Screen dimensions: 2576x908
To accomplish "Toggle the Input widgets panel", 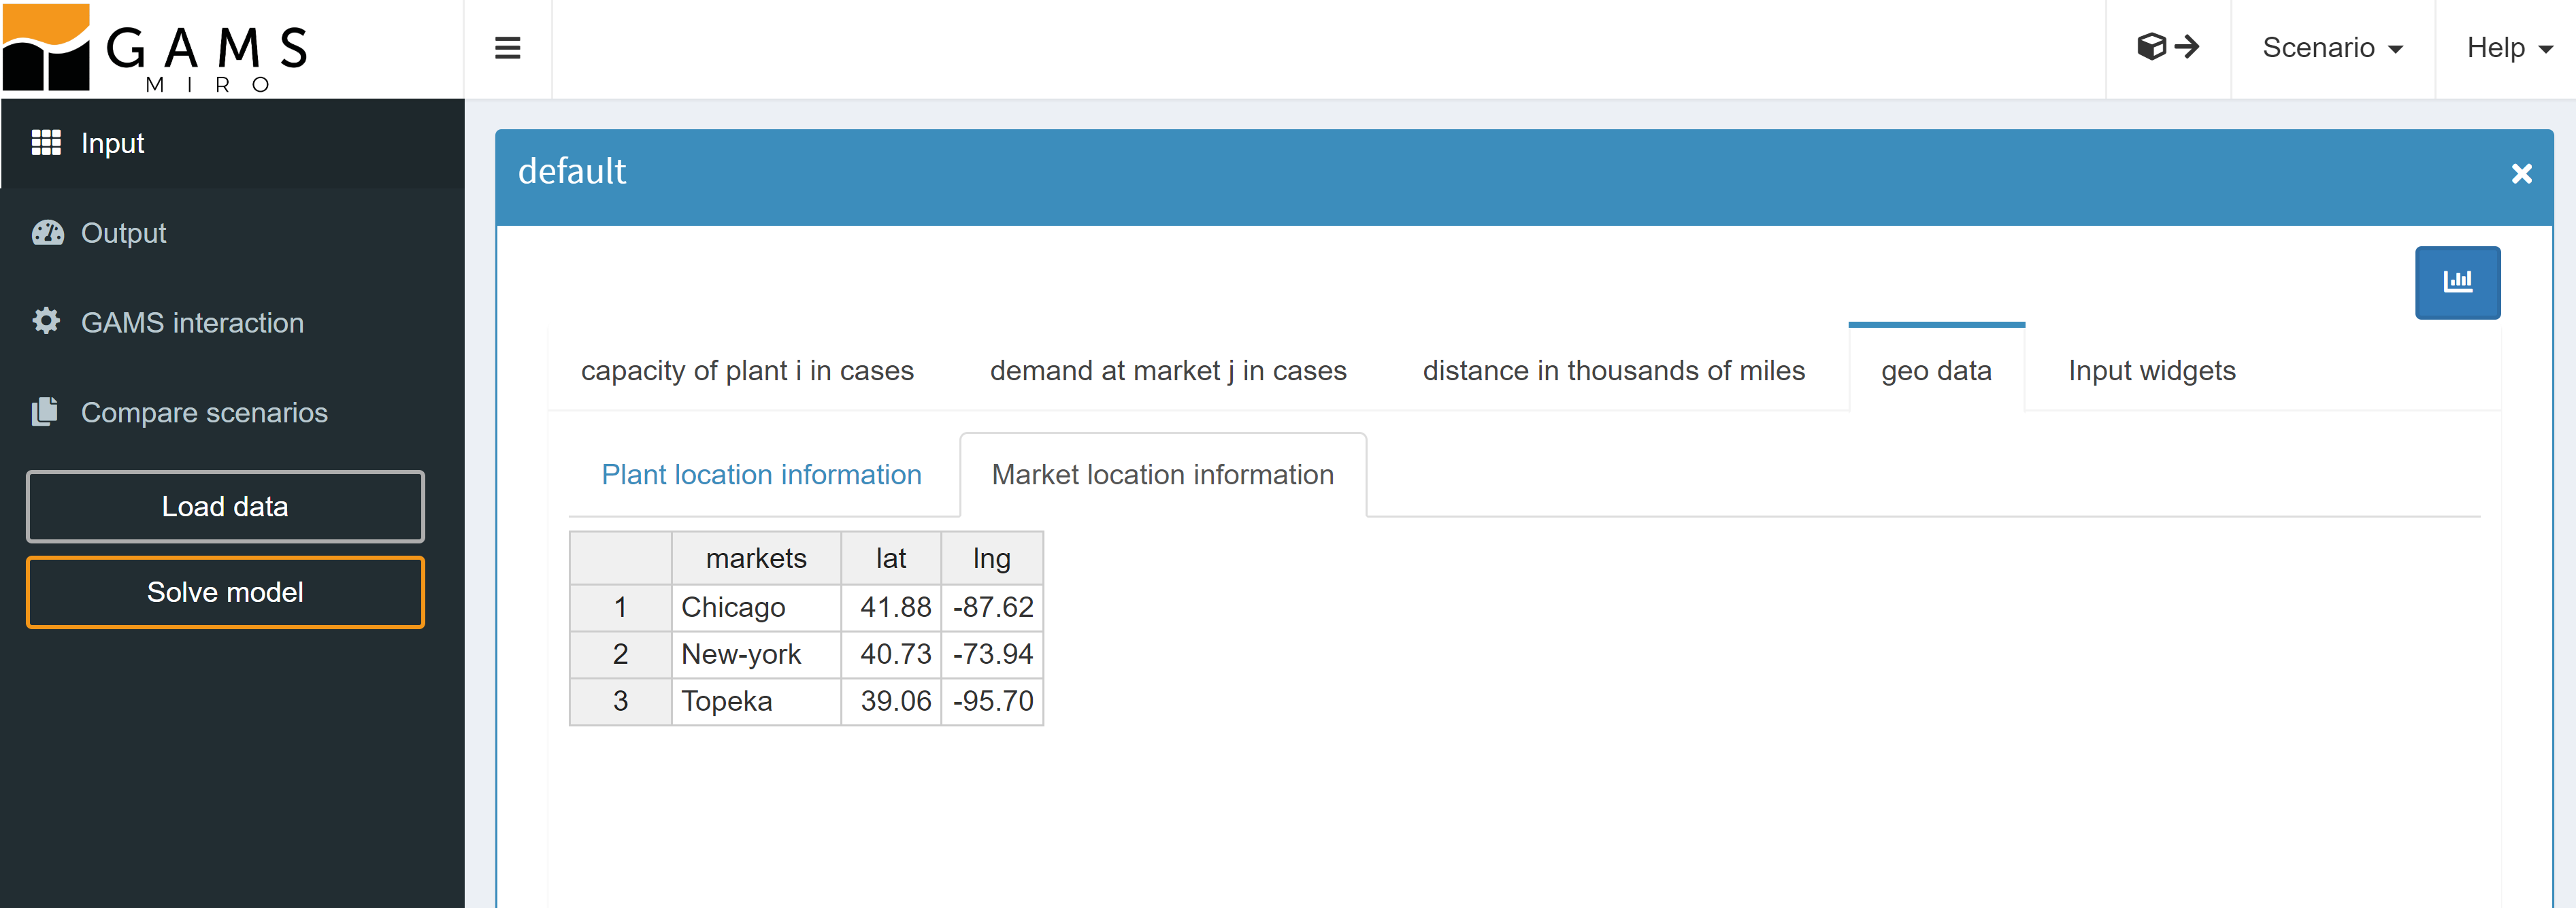I will 2152,369.
